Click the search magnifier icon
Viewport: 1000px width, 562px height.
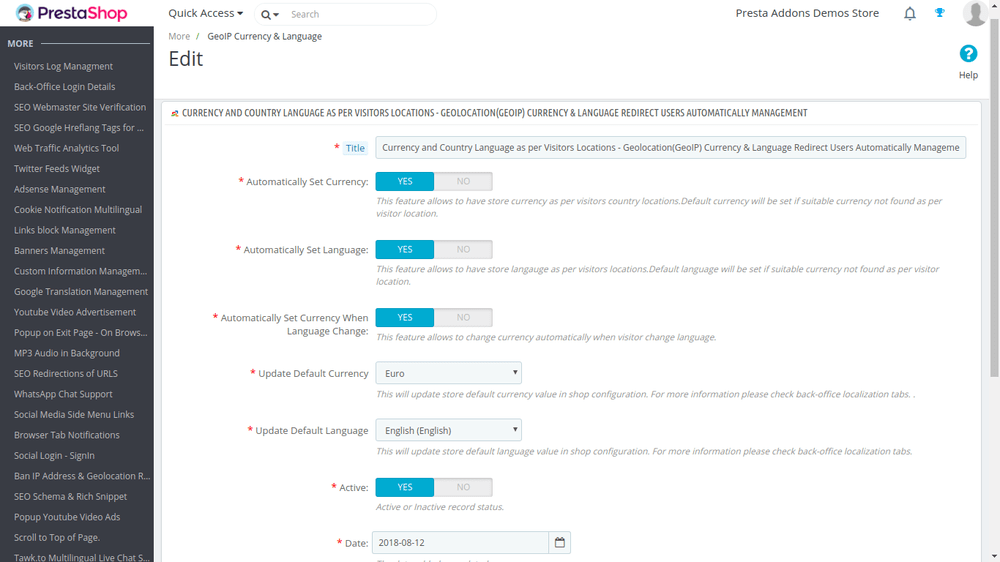266,14
